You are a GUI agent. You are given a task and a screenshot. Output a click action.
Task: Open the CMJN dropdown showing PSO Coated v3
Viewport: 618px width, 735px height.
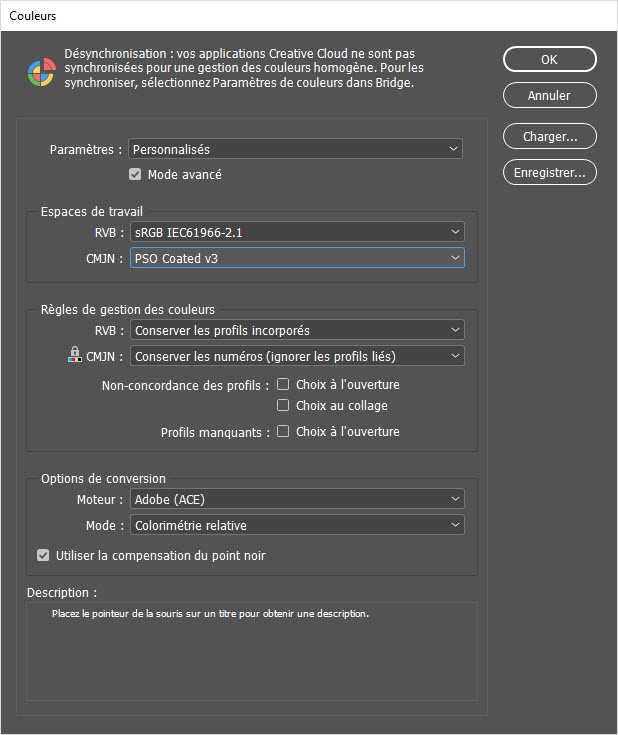click(297, 258)
